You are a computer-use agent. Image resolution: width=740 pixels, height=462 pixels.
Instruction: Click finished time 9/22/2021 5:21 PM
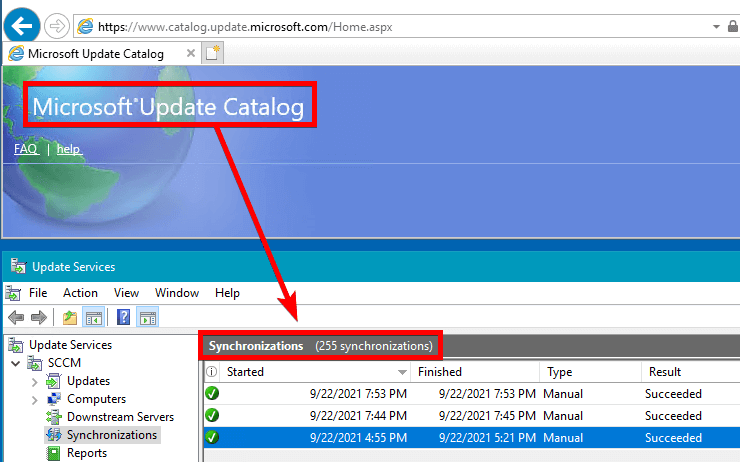point(487,438)
